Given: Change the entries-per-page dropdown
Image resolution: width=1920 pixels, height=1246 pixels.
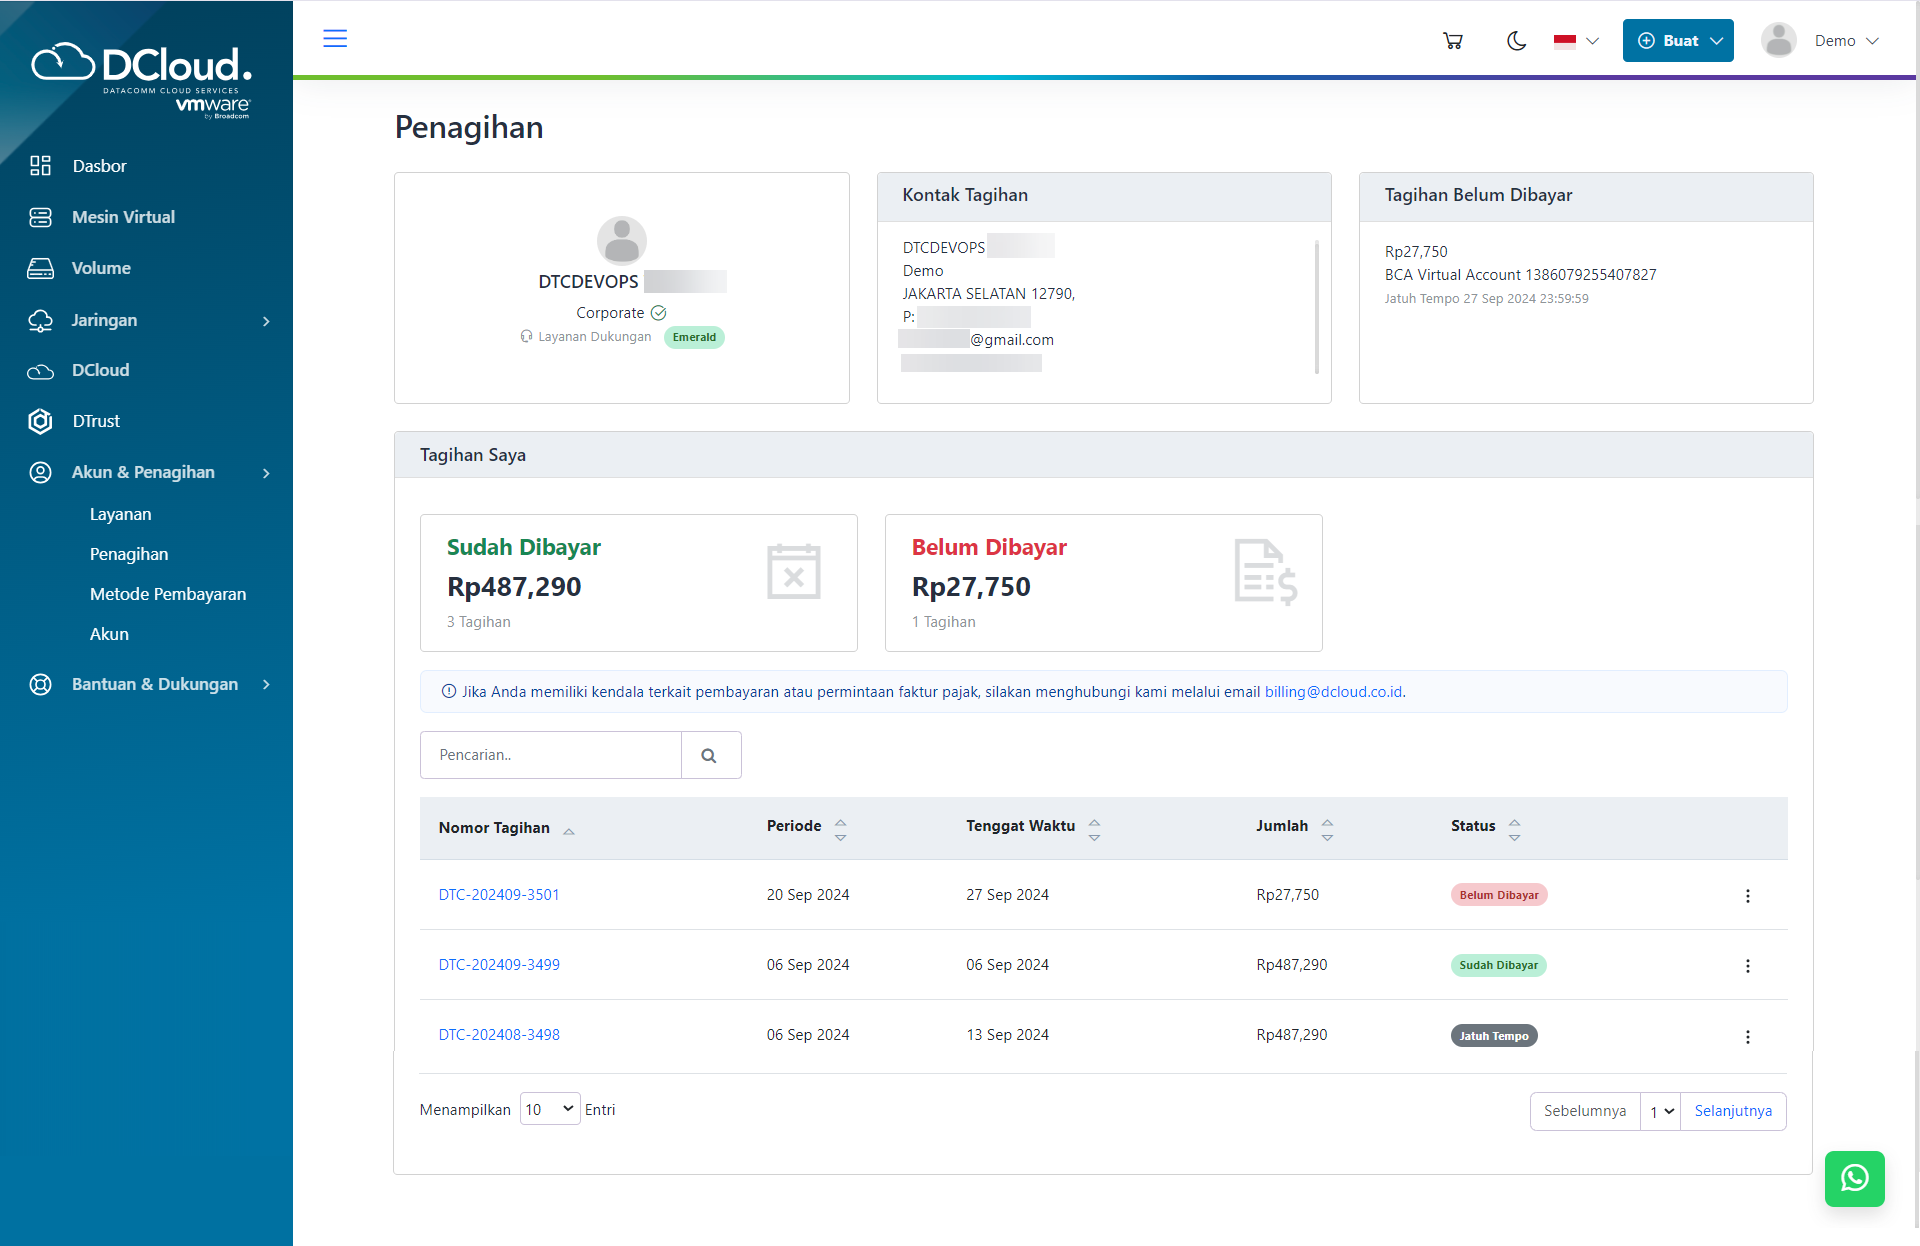Looking at the screenshot, I should tap(549, 1109).
